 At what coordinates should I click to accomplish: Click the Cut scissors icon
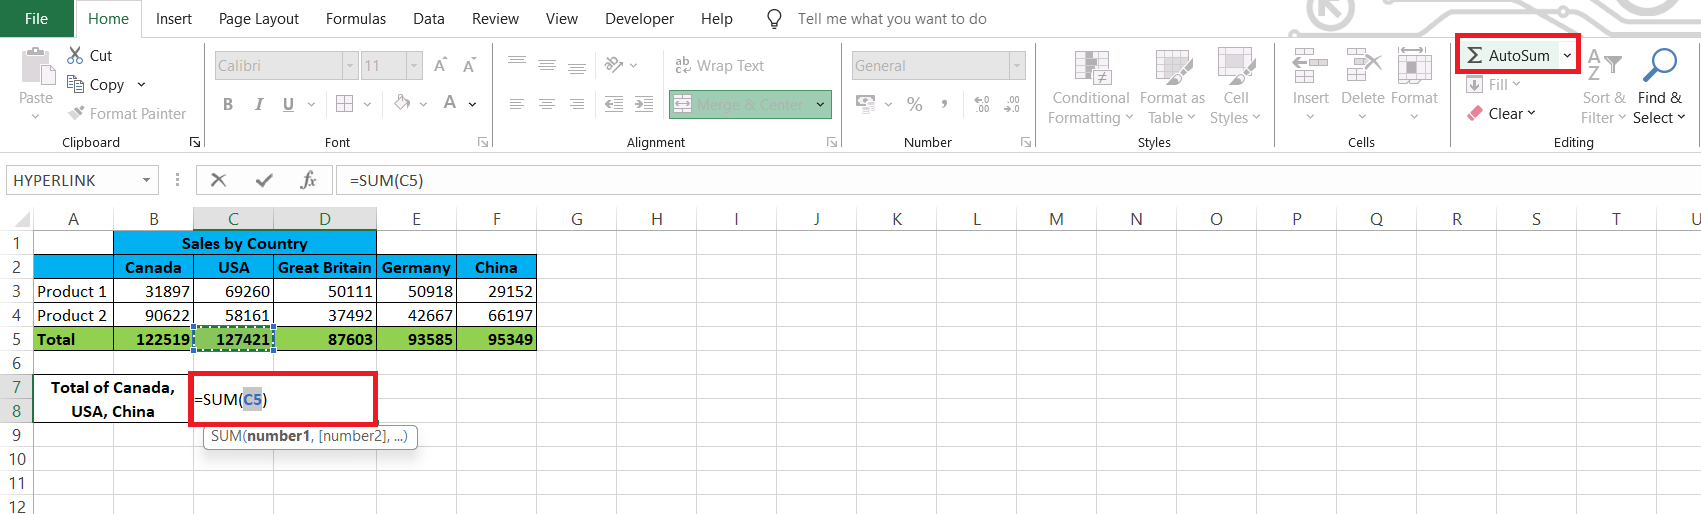click(75, 55)
